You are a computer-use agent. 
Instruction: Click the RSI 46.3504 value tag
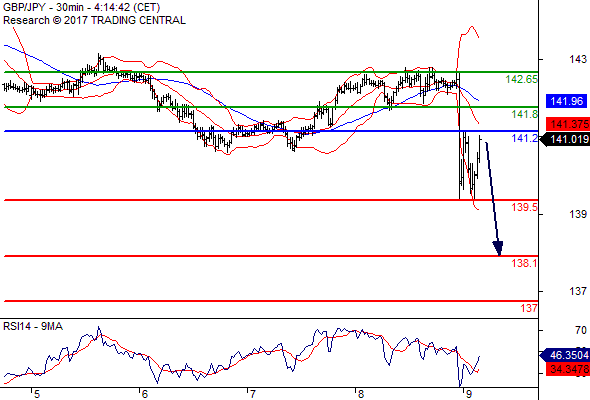coord(566,355)
